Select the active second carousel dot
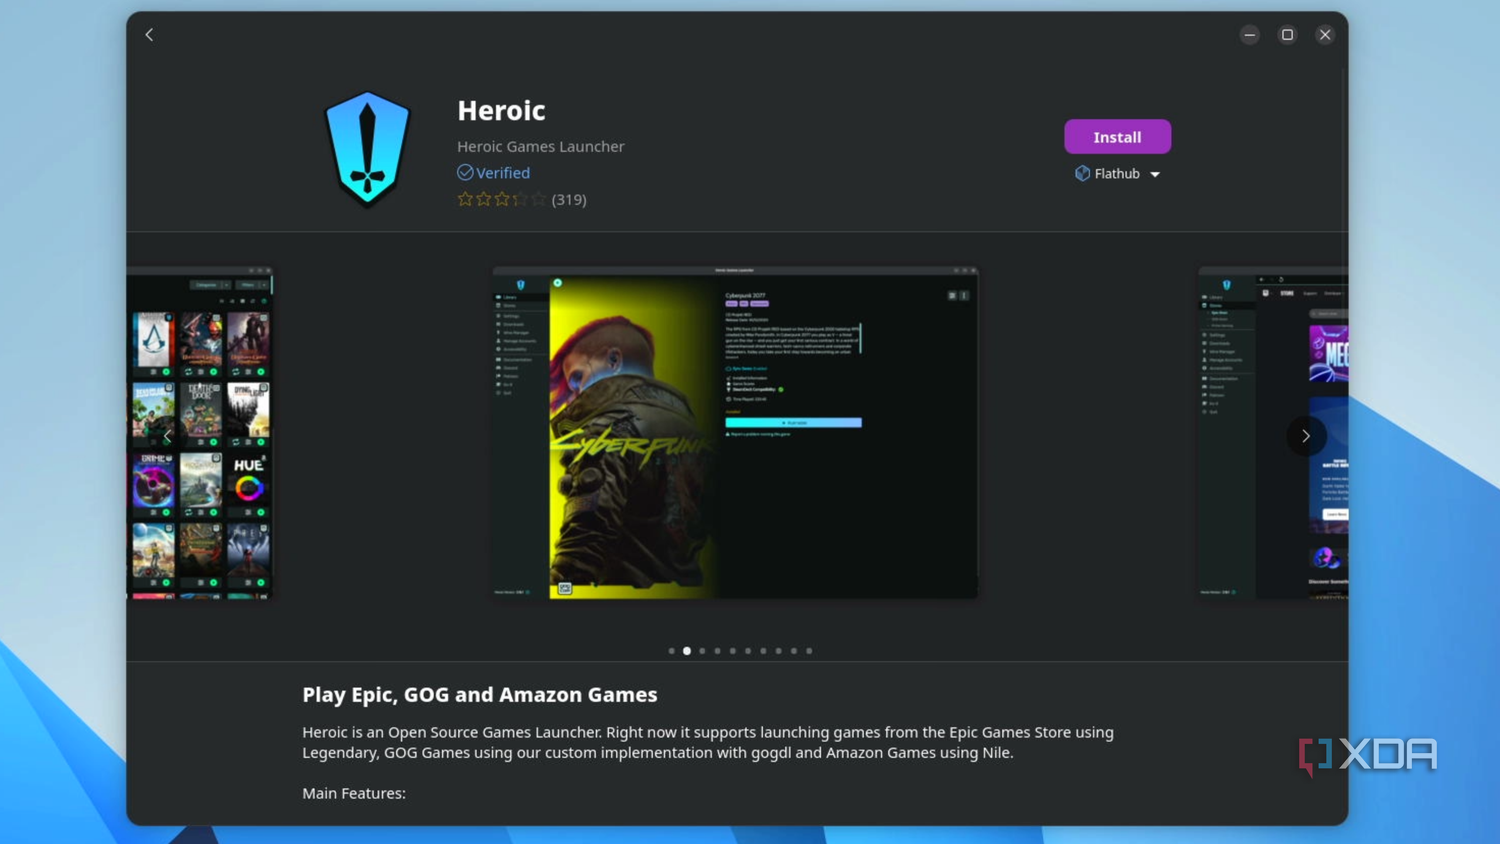Viewport: 1500px width, 844px height. click(687, 651)
